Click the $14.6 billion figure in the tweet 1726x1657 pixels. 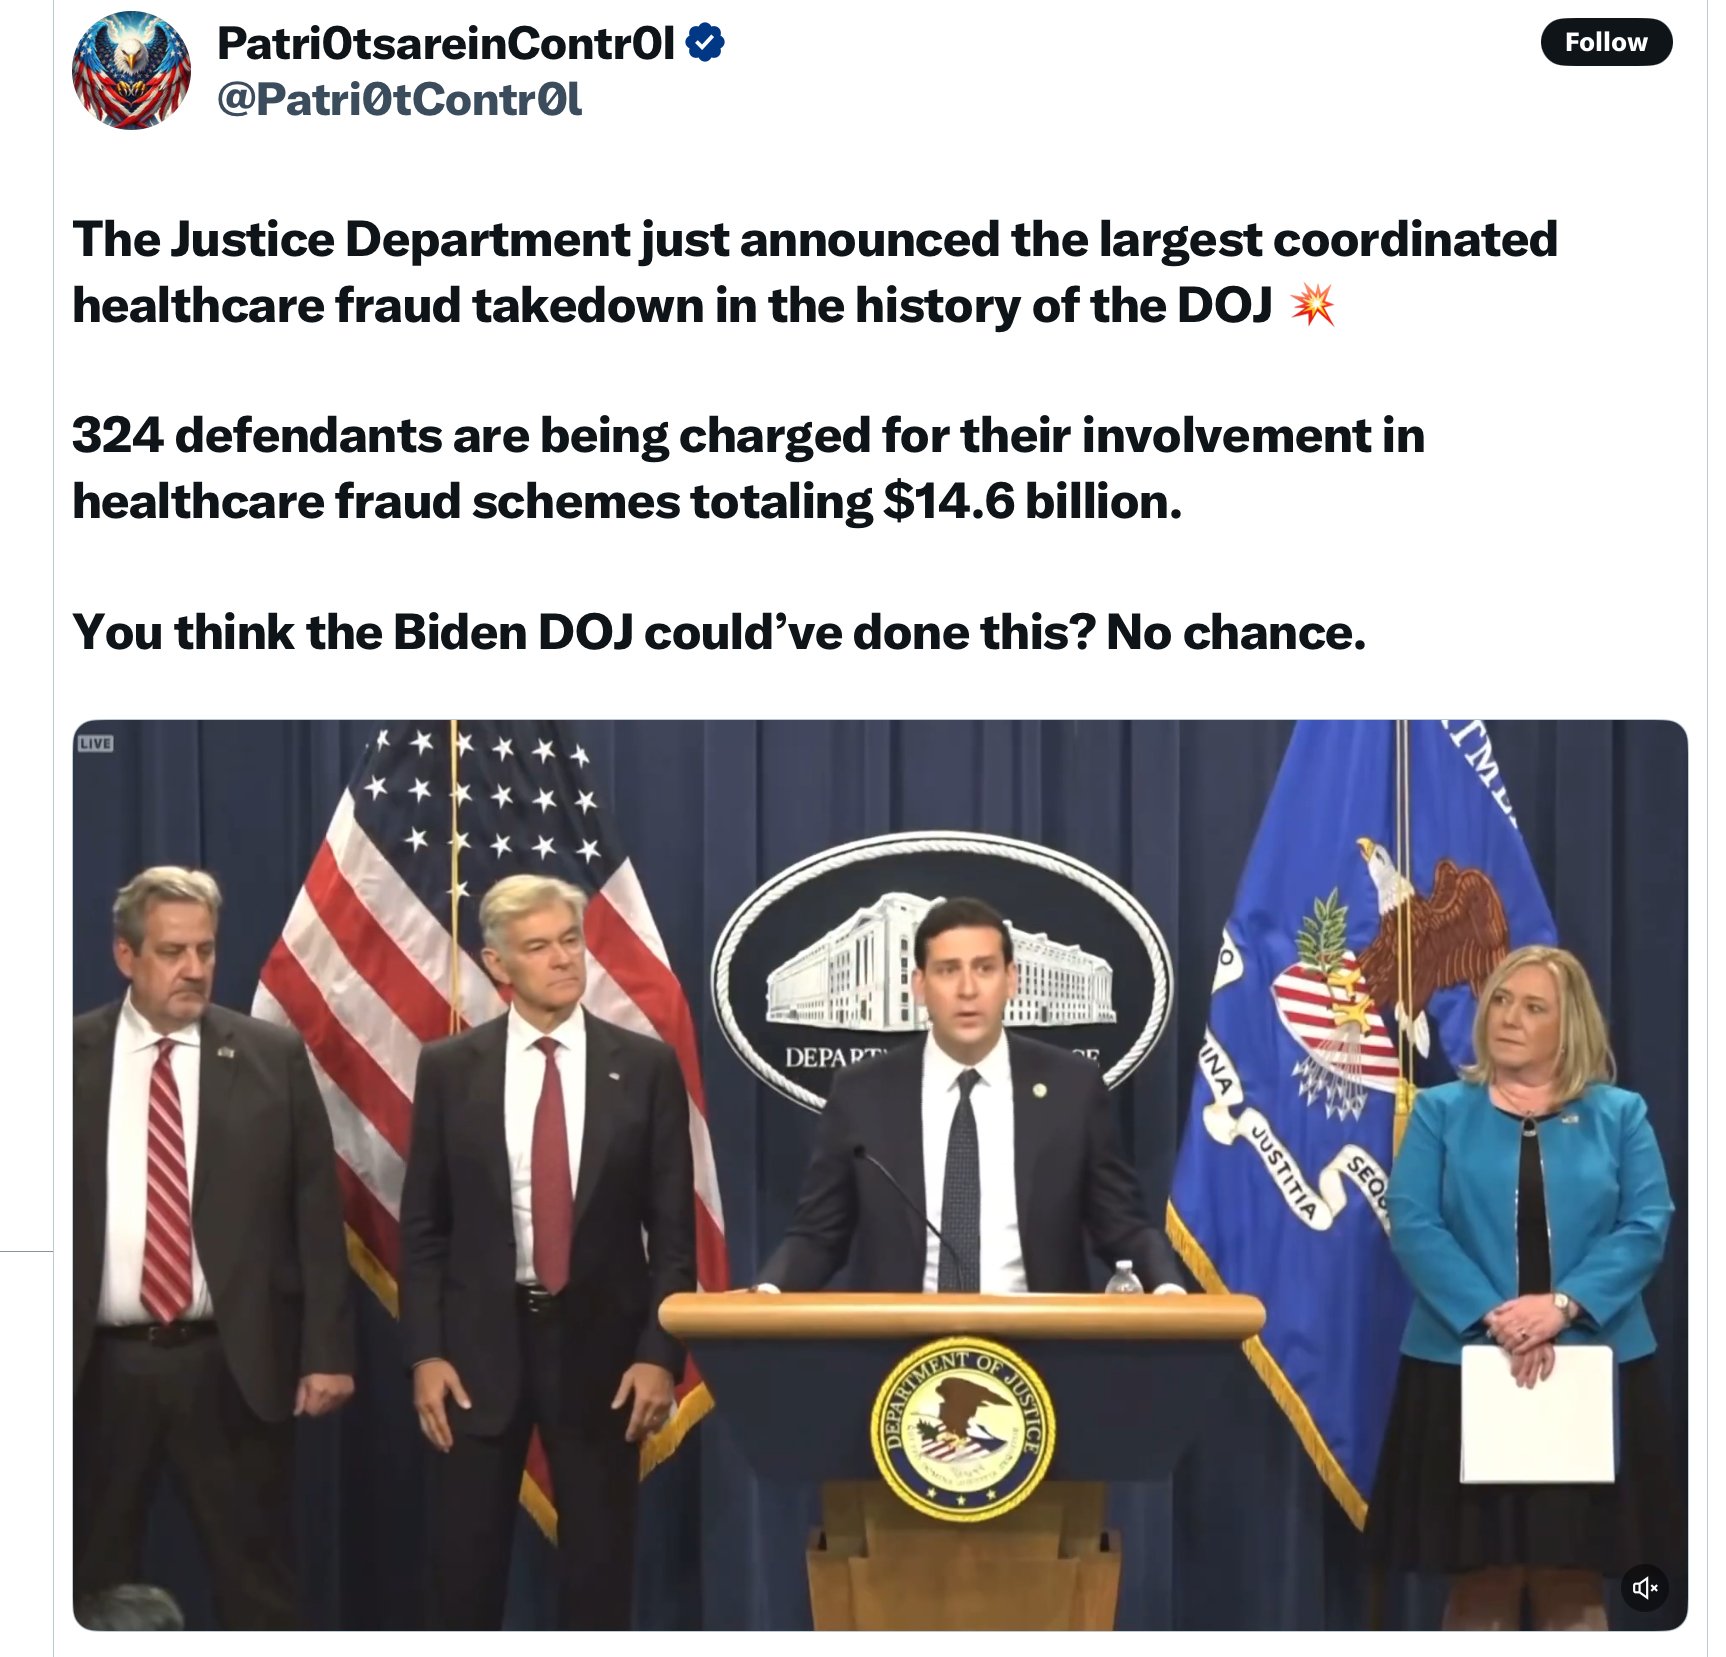tap(1032, 501)
